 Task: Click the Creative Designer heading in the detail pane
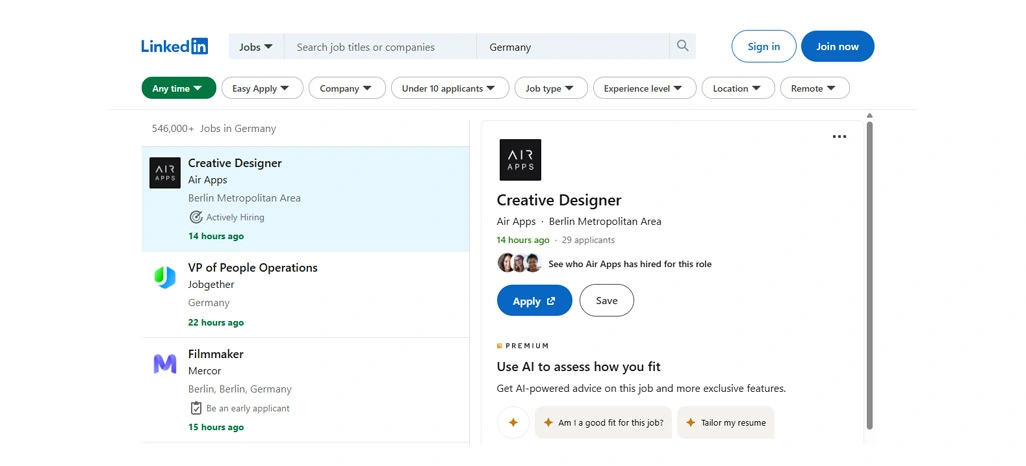click(559, 200)
